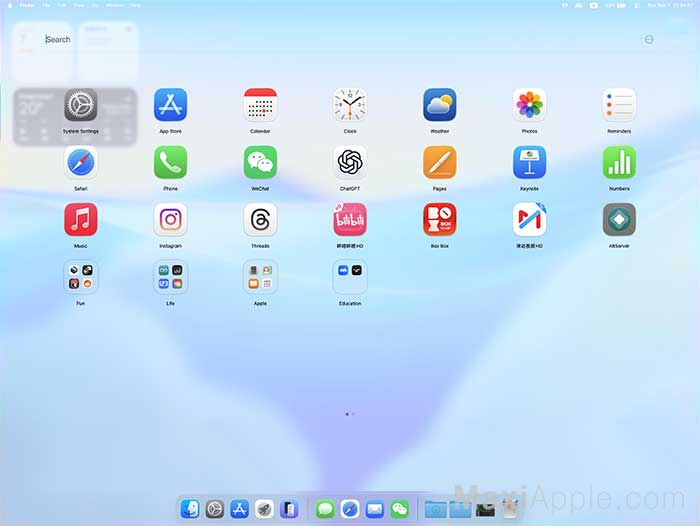700x526 pixels.
Task: Open the Calendar app
Action: (x=260, y=105)
